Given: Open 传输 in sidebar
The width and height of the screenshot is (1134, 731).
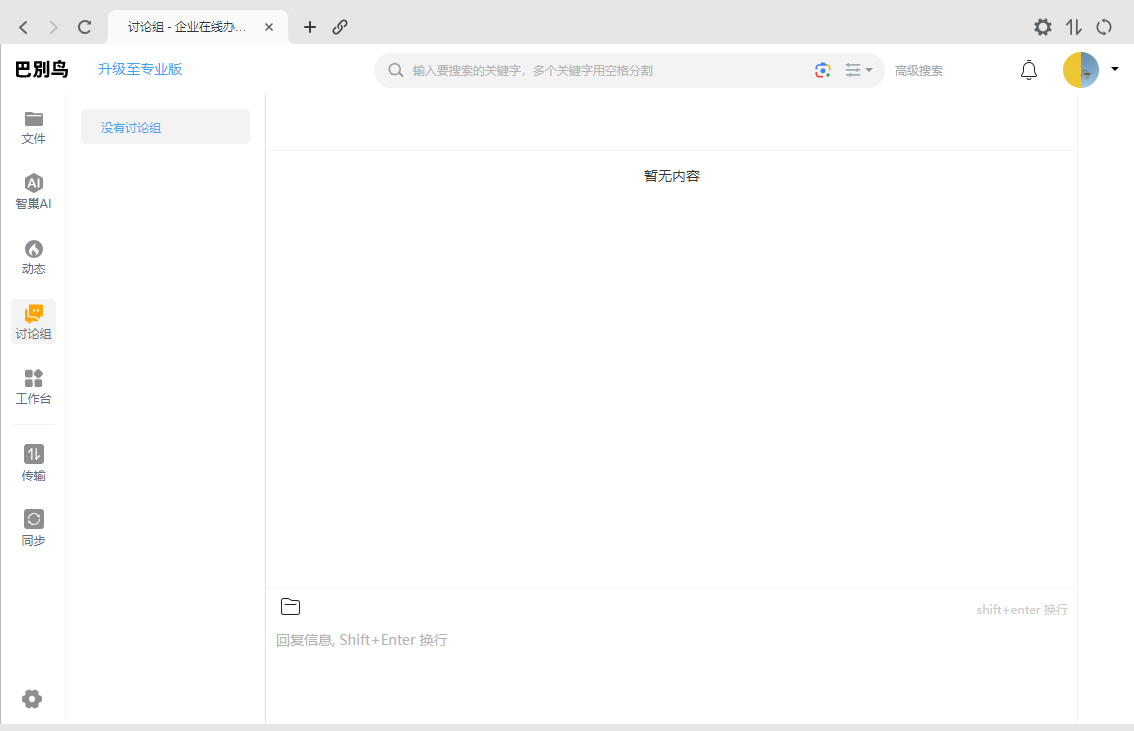Looking at the screenshot, I should click(33, 463).
